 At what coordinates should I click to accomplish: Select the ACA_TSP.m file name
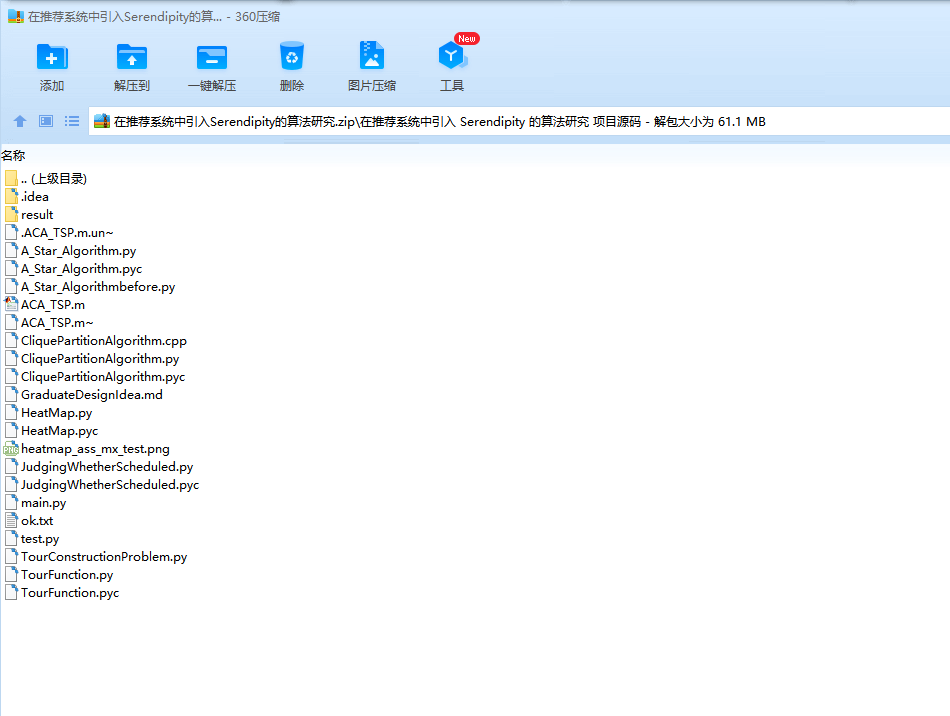(53, 305)
